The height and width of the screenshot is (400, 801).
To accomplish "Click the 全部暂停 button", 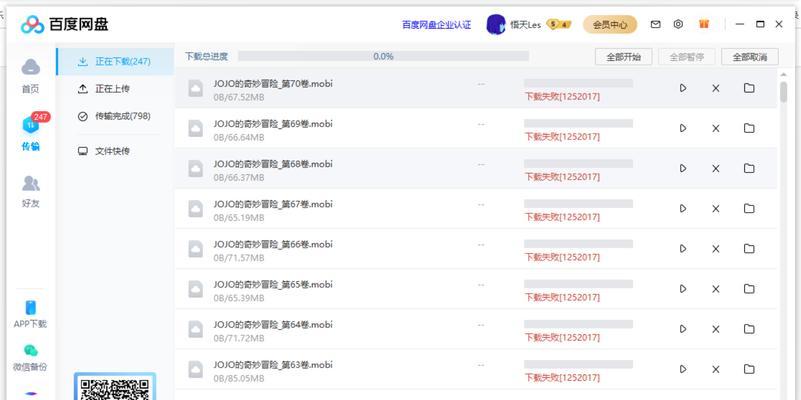I will [x=687, y=57].
